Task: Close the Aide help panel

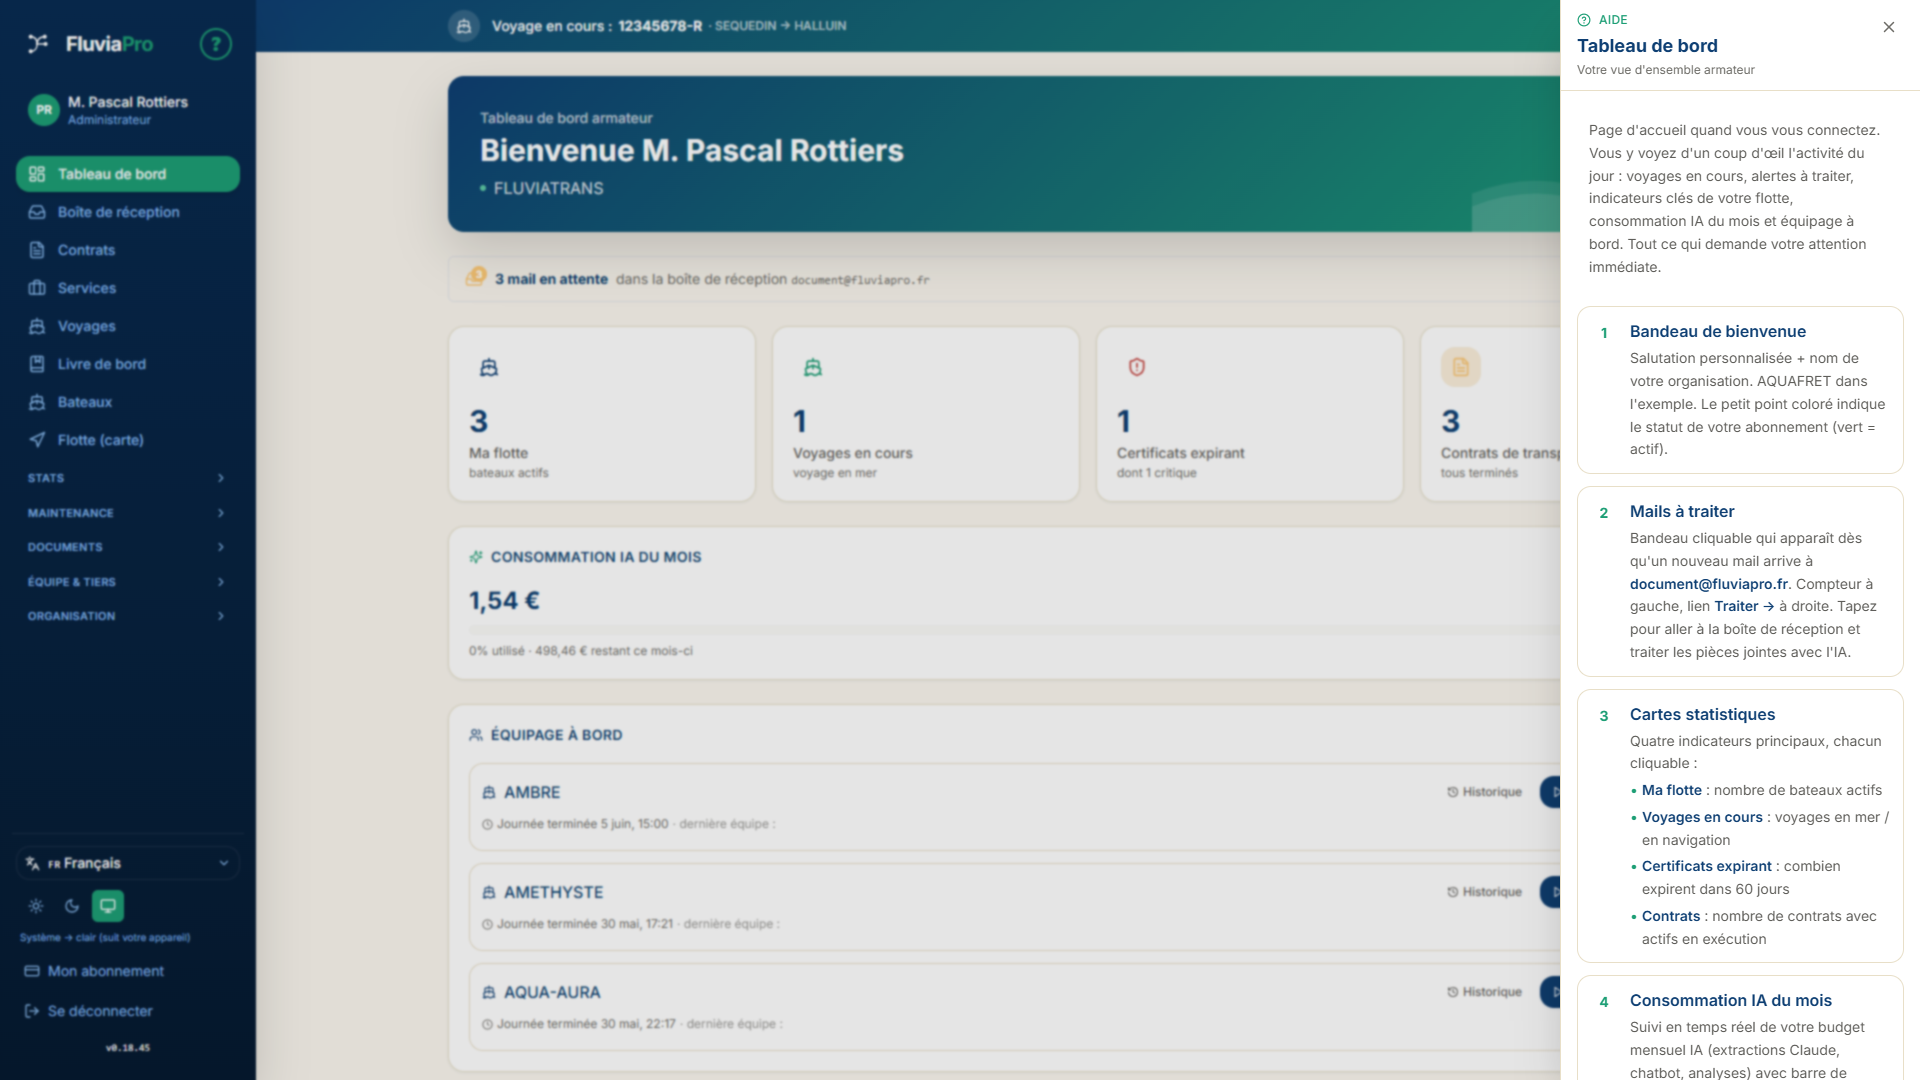Action: click(x=1888, y=27)
